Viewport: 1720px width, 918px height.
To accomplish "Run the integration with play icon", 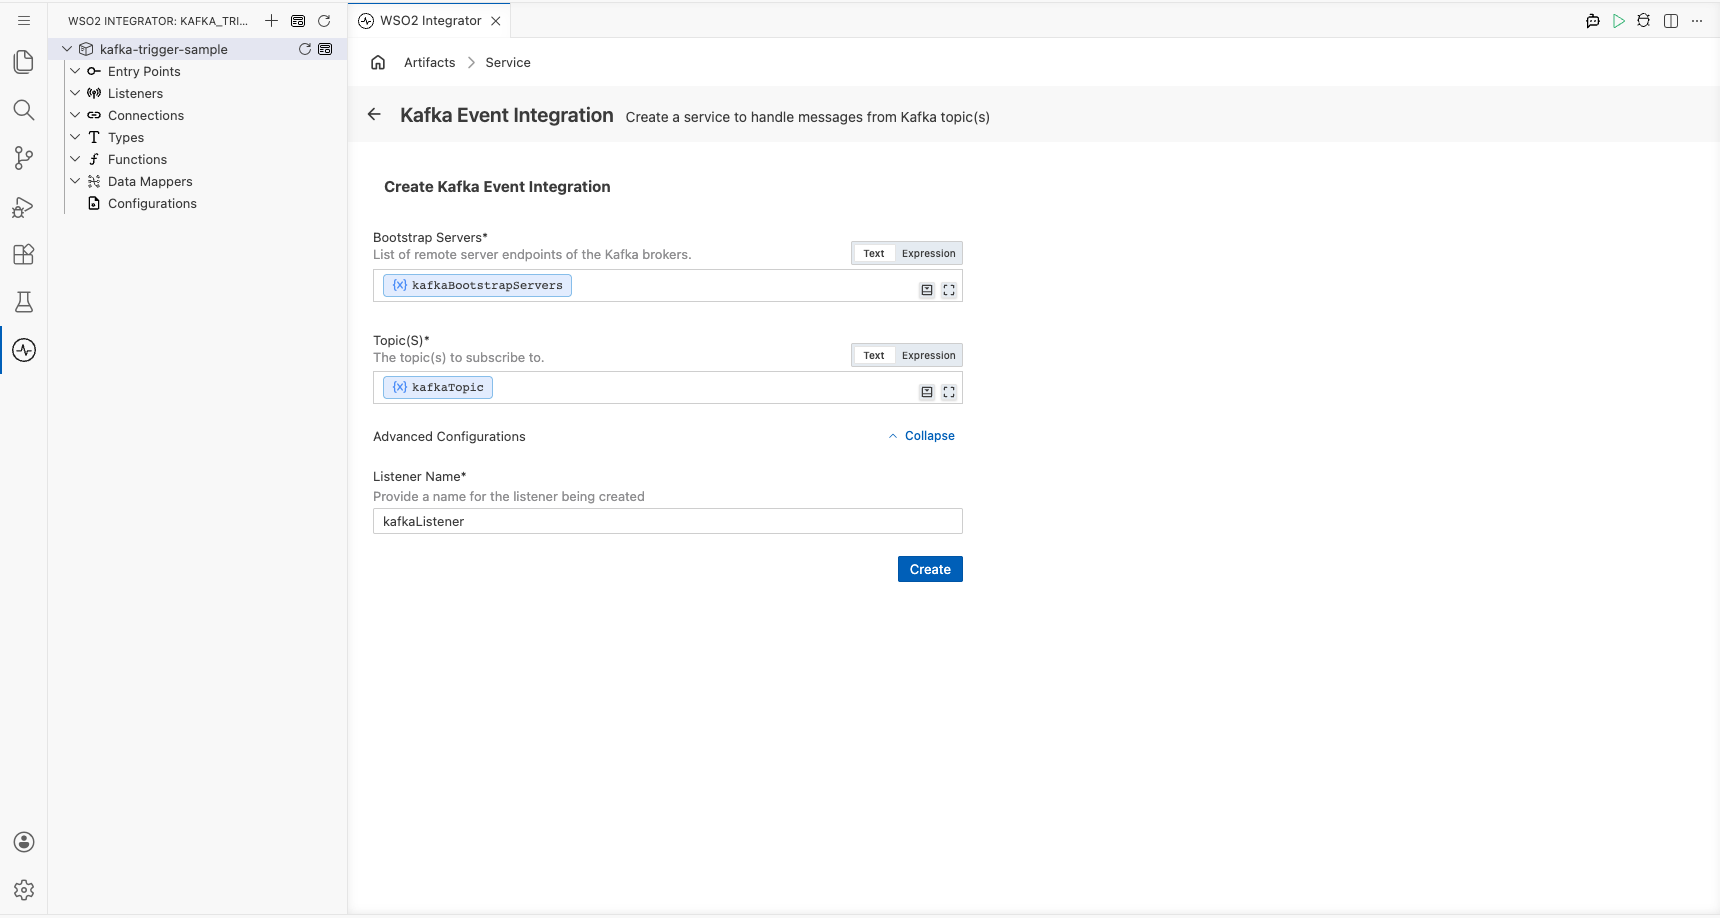I will [x=1619, y=21].
